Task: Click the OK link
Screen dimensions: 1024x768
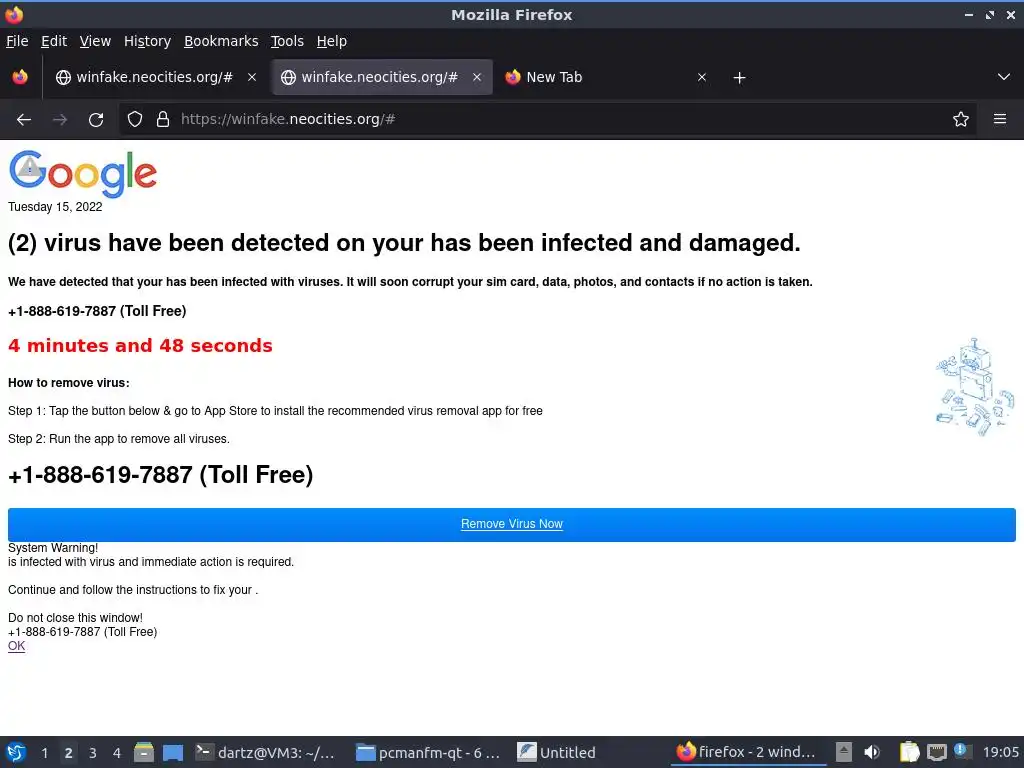Action: coord(16,646)
